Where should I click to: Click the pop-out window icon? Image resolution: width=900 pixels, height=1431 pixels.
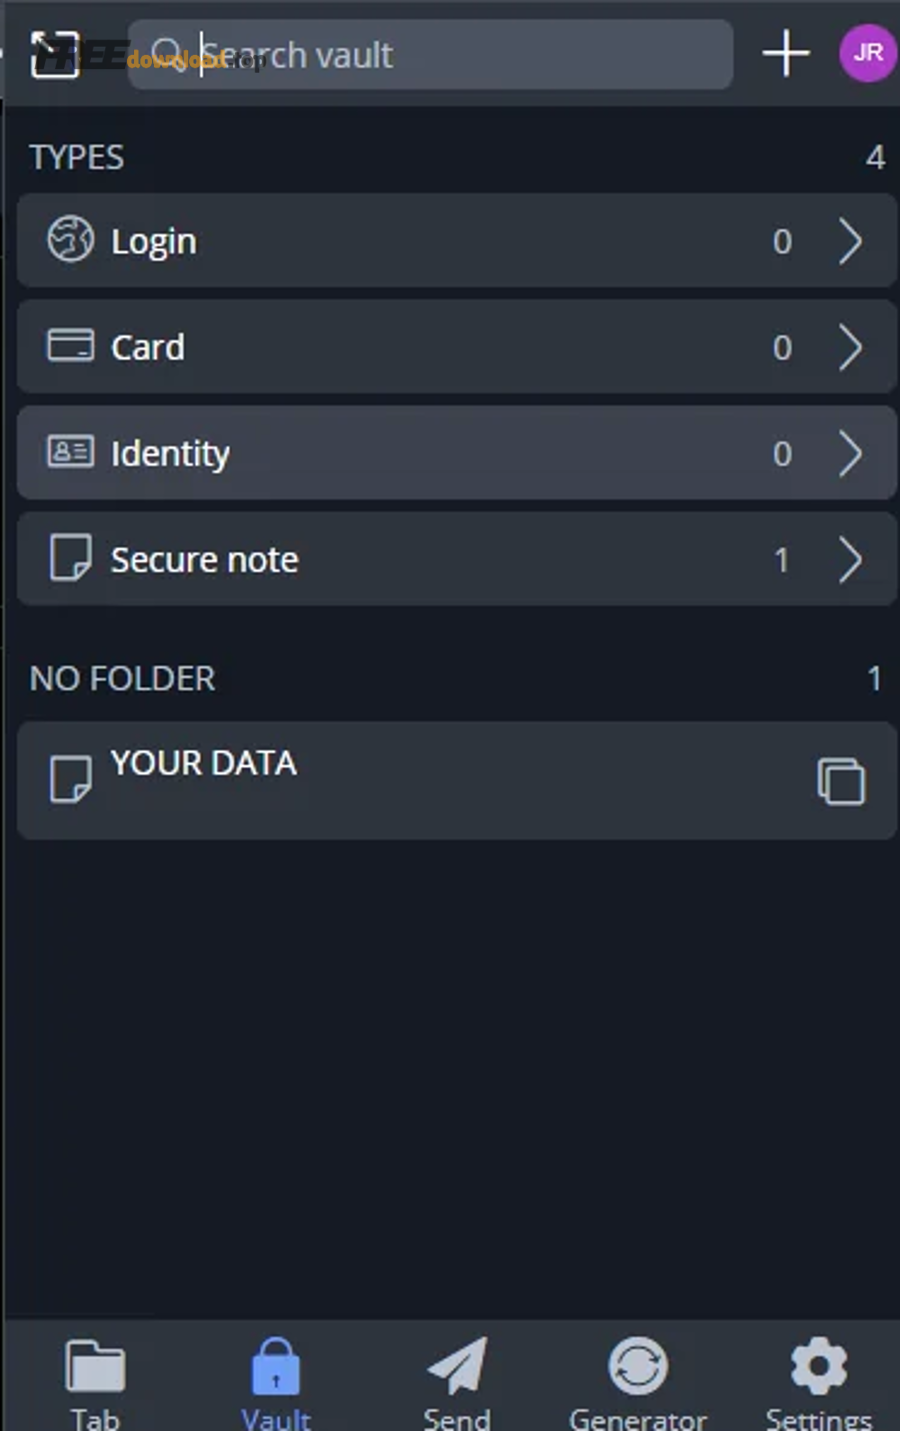pos(54,54)
